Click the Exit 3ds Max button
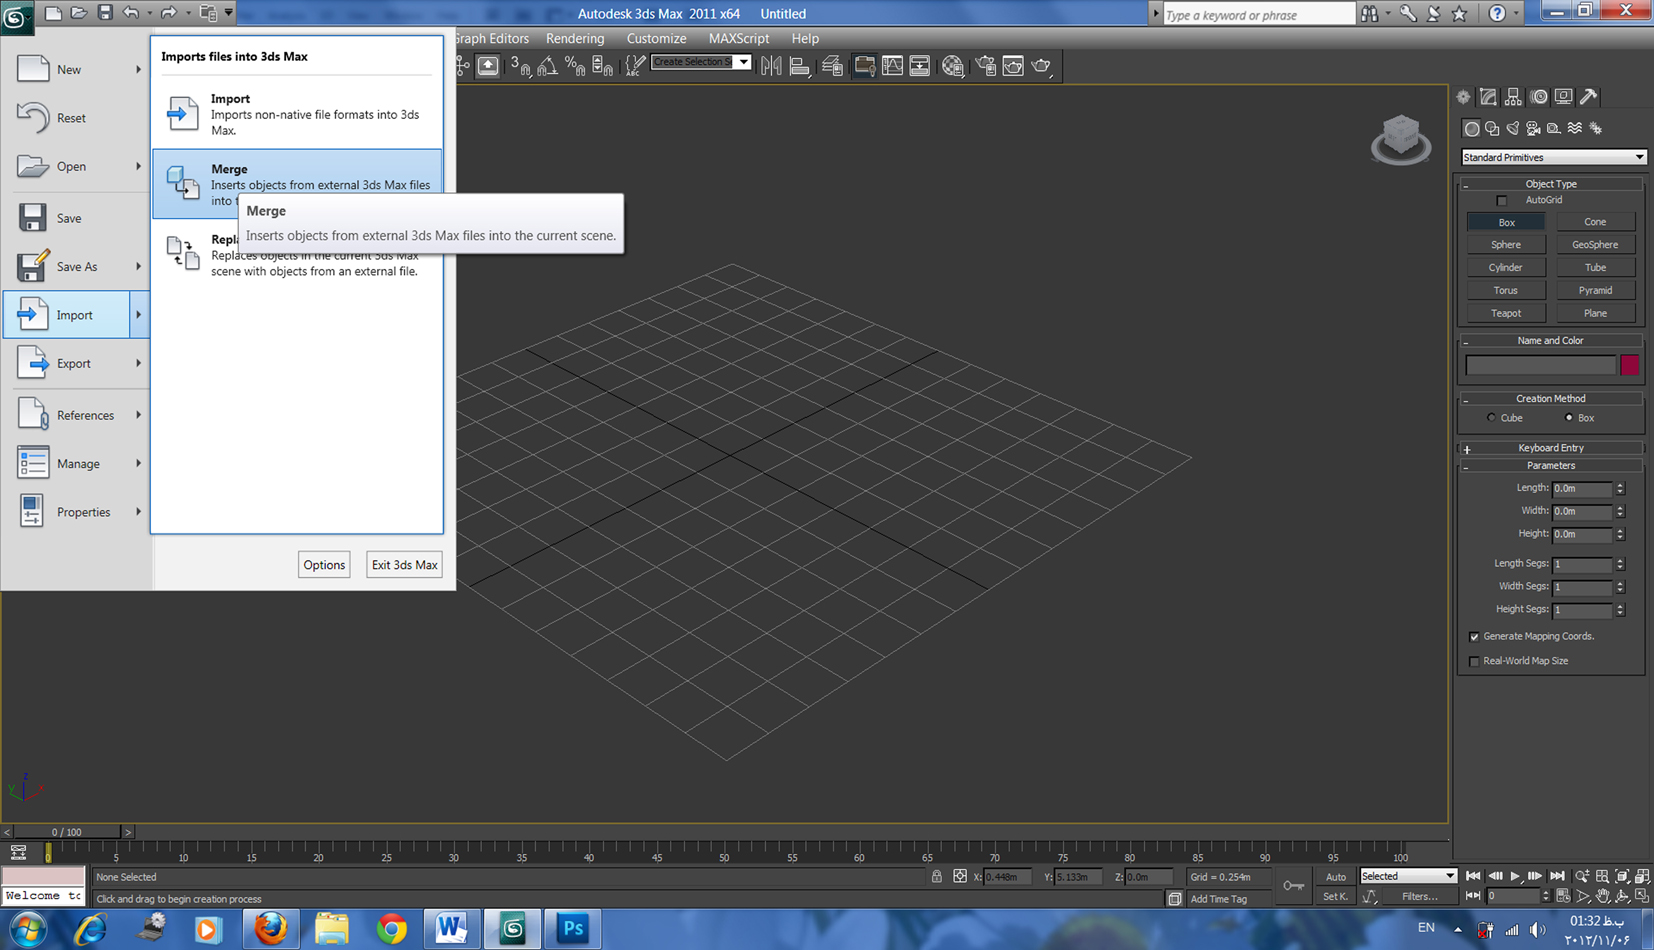 pos(404,565)
